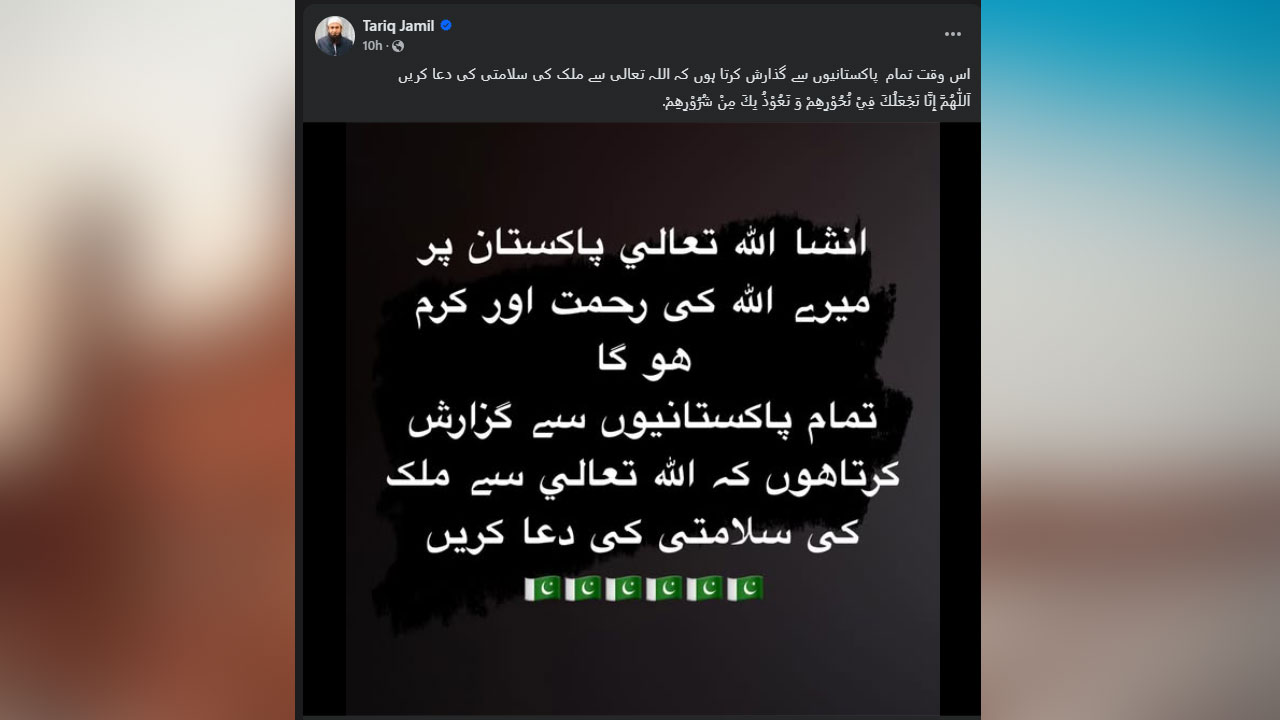Screen dimensions: 1280x720
Task: Open the three-dot post options menu
Action: point(952,33)
